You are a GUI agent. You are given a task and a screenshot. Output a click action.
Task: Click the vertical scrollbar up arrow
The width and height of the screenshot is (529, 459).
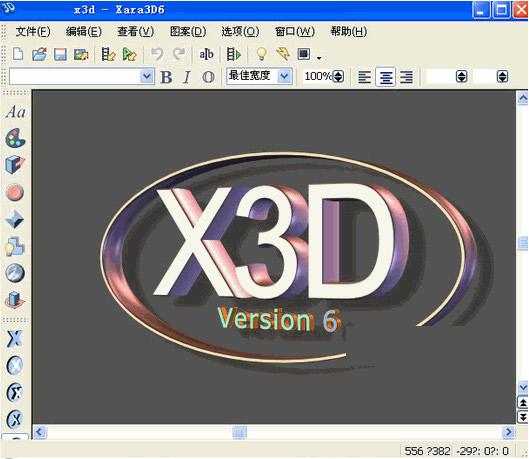click(x=523, y=98)
